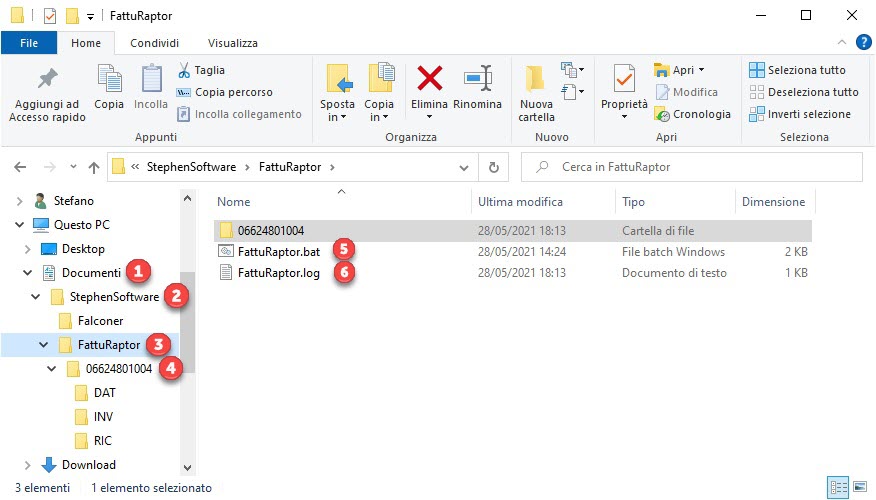Sort by Dimensione column header
Screen dimensions: 876x500
coord(773,202)
